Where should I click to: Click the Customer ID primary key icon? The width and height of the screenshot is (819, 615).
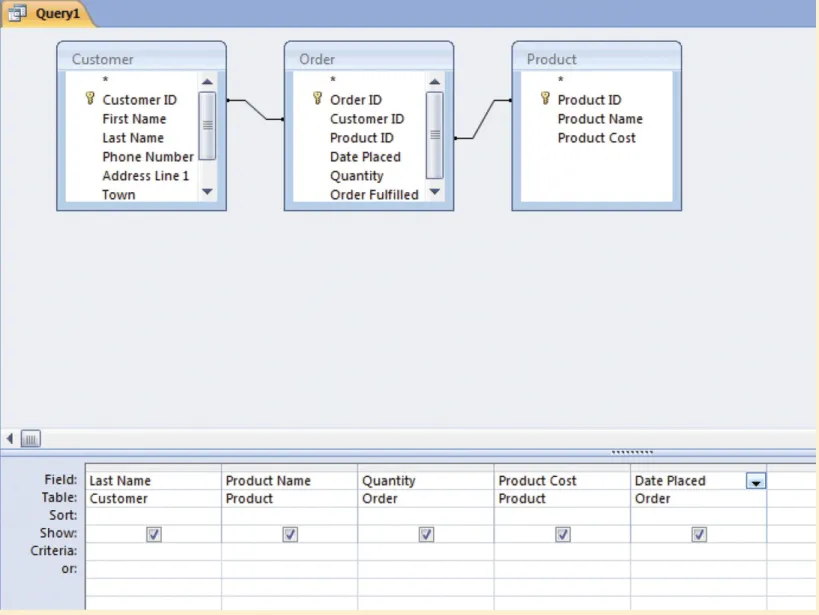click(x=90, y=98)
